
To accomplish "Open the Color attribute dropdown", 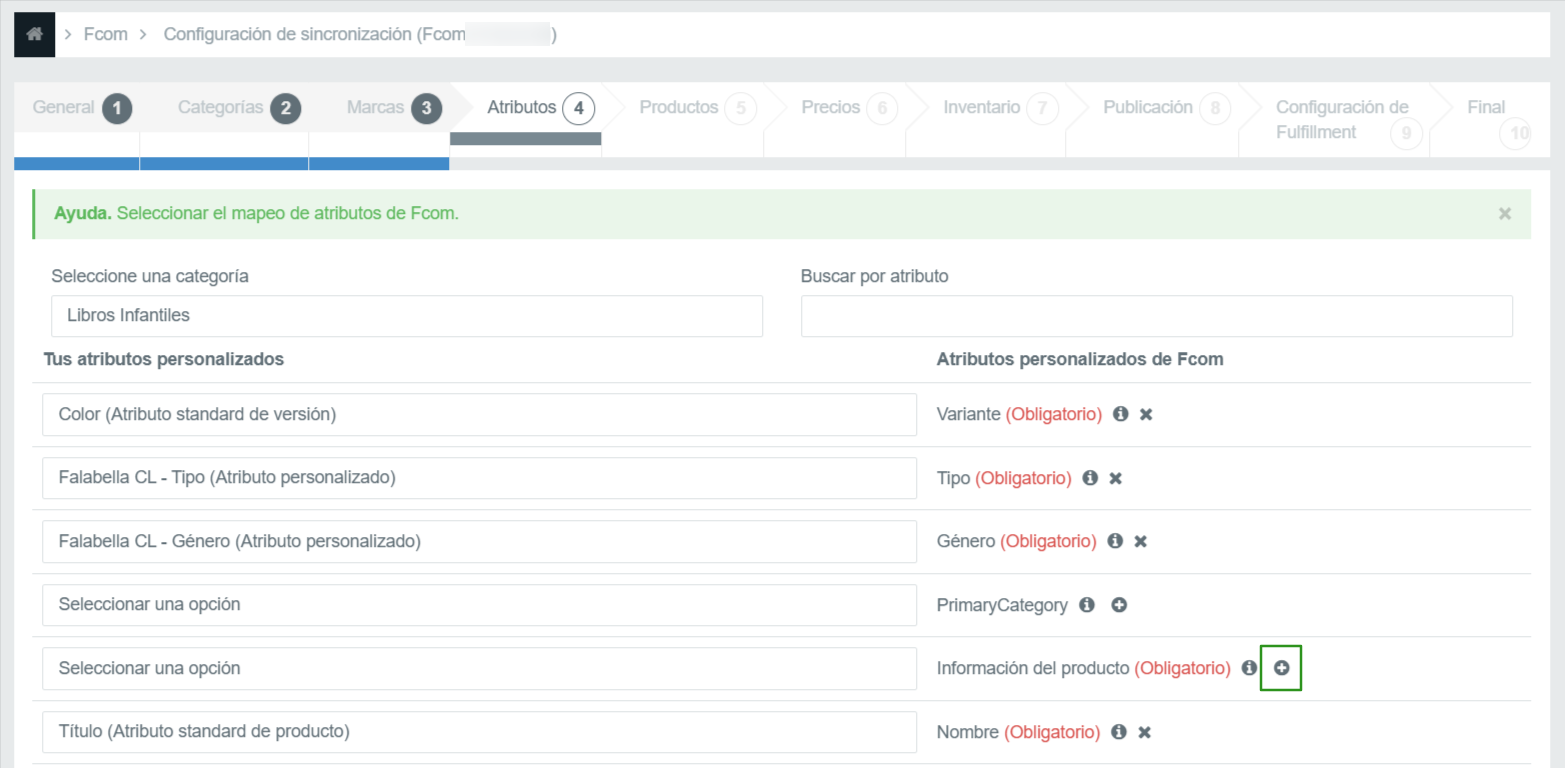I will tap(479, 414).
